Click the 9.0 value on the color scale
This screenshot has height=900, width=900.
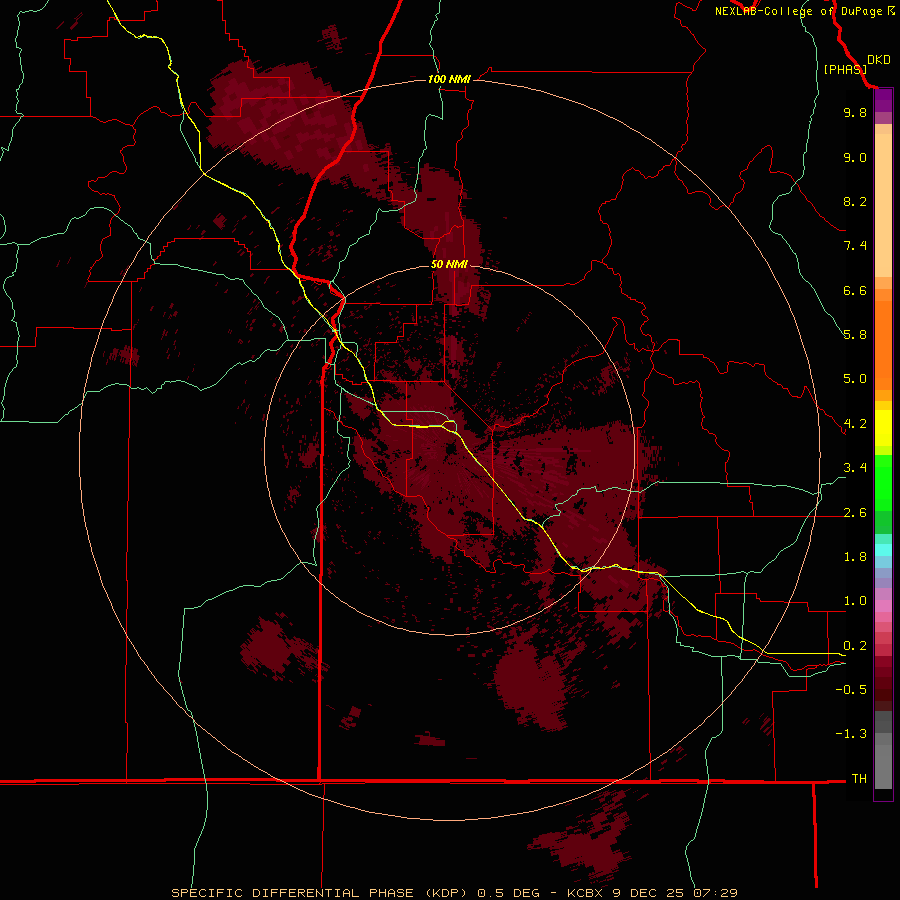(x=855, y=157)
